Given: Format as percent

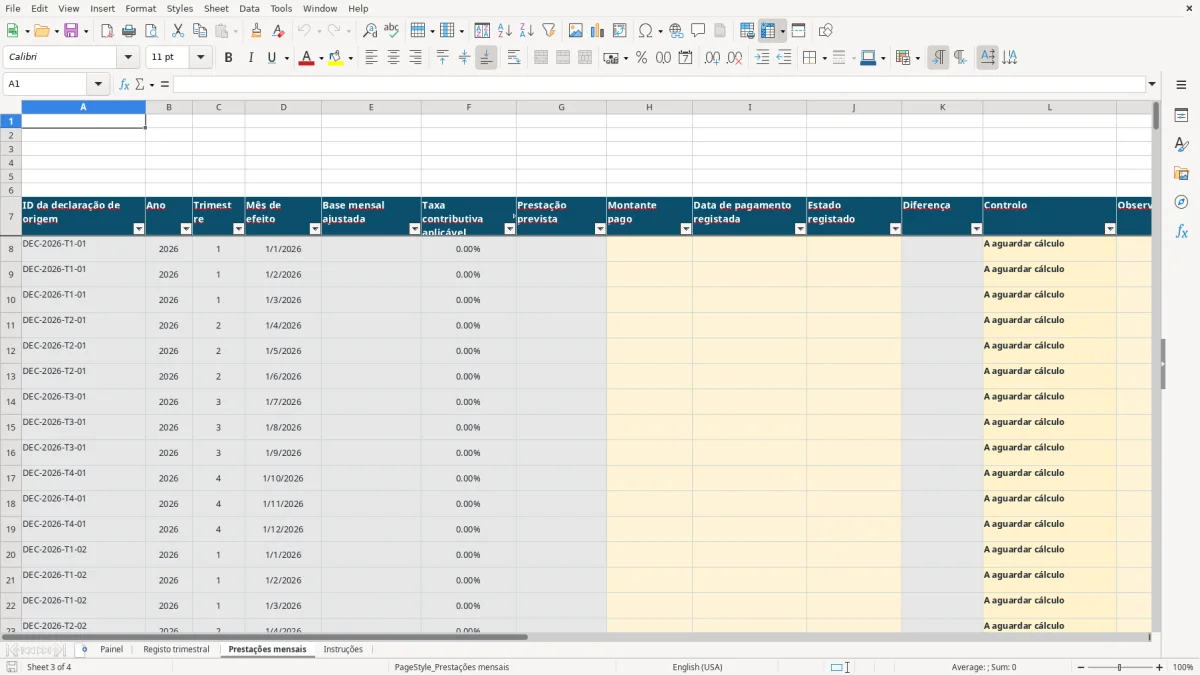Looking at the screenshot, I should point(642,58).
